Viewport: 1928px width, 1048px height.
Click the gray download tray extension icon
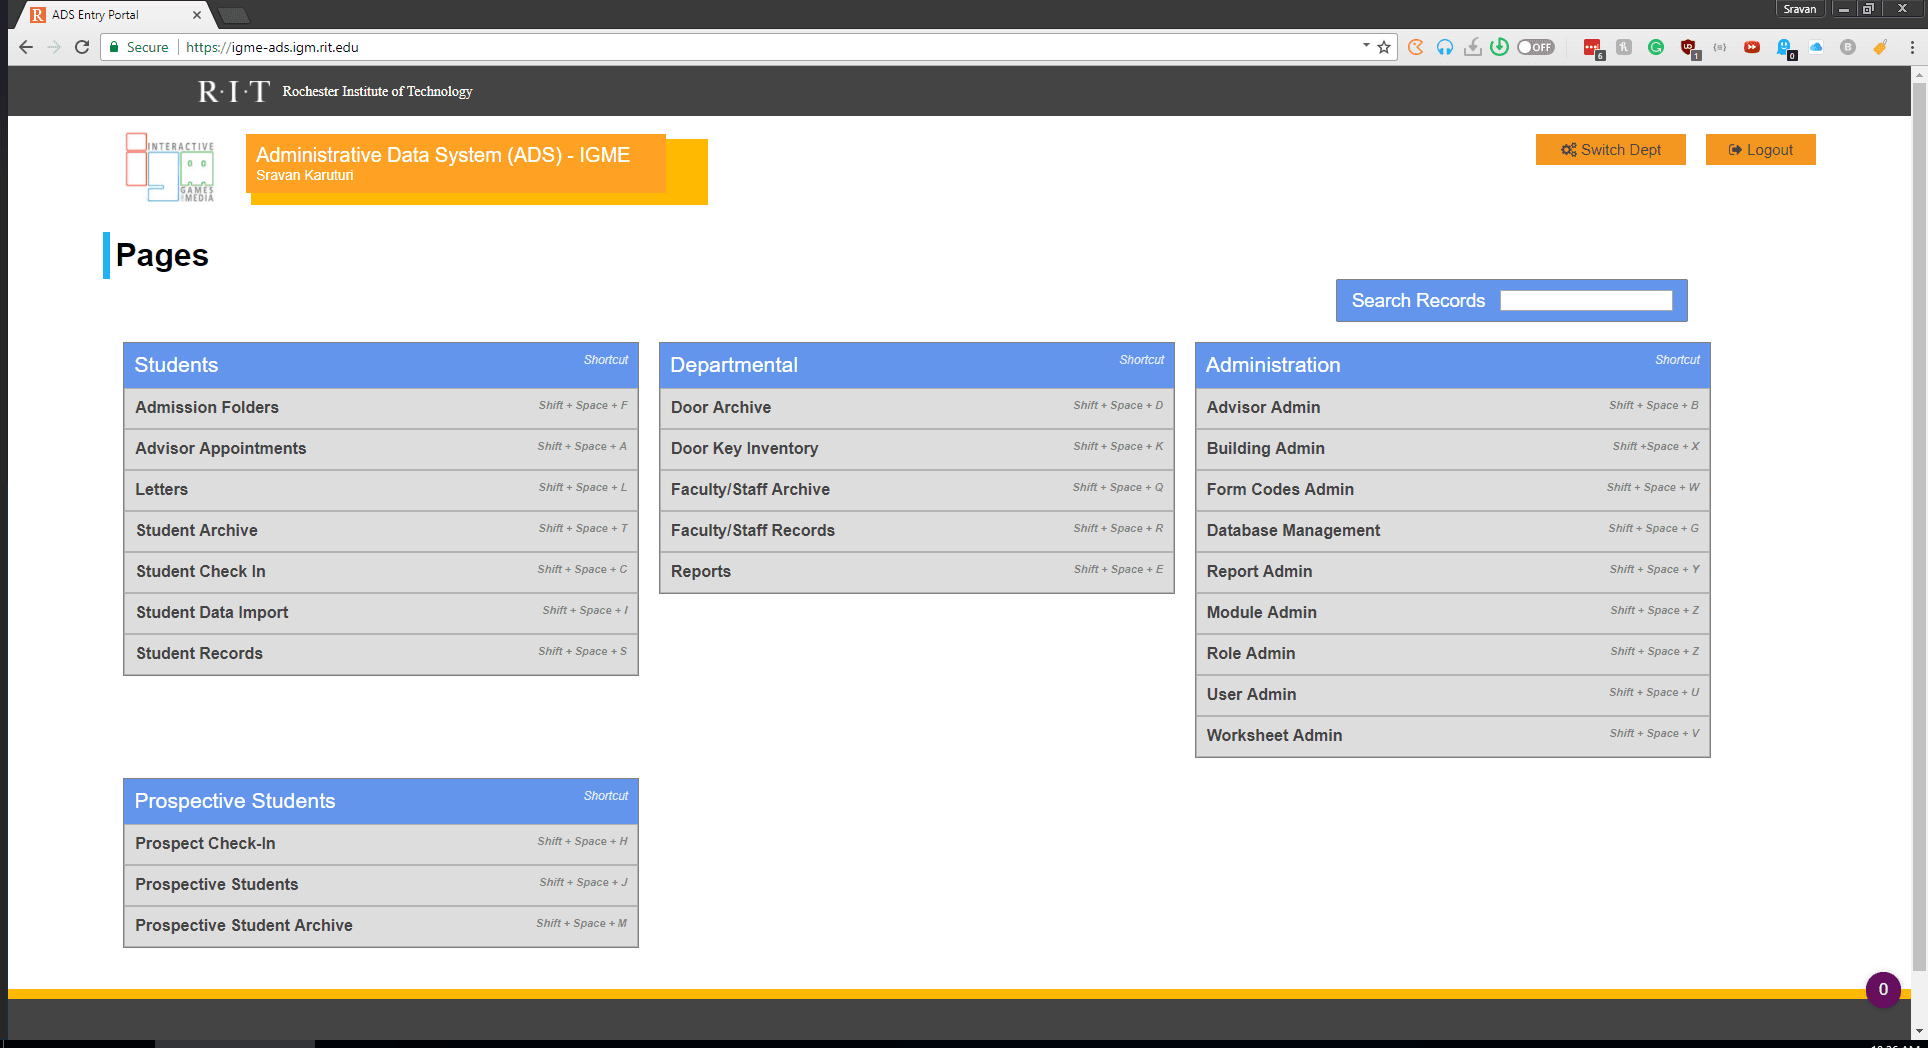point(1473,47)
